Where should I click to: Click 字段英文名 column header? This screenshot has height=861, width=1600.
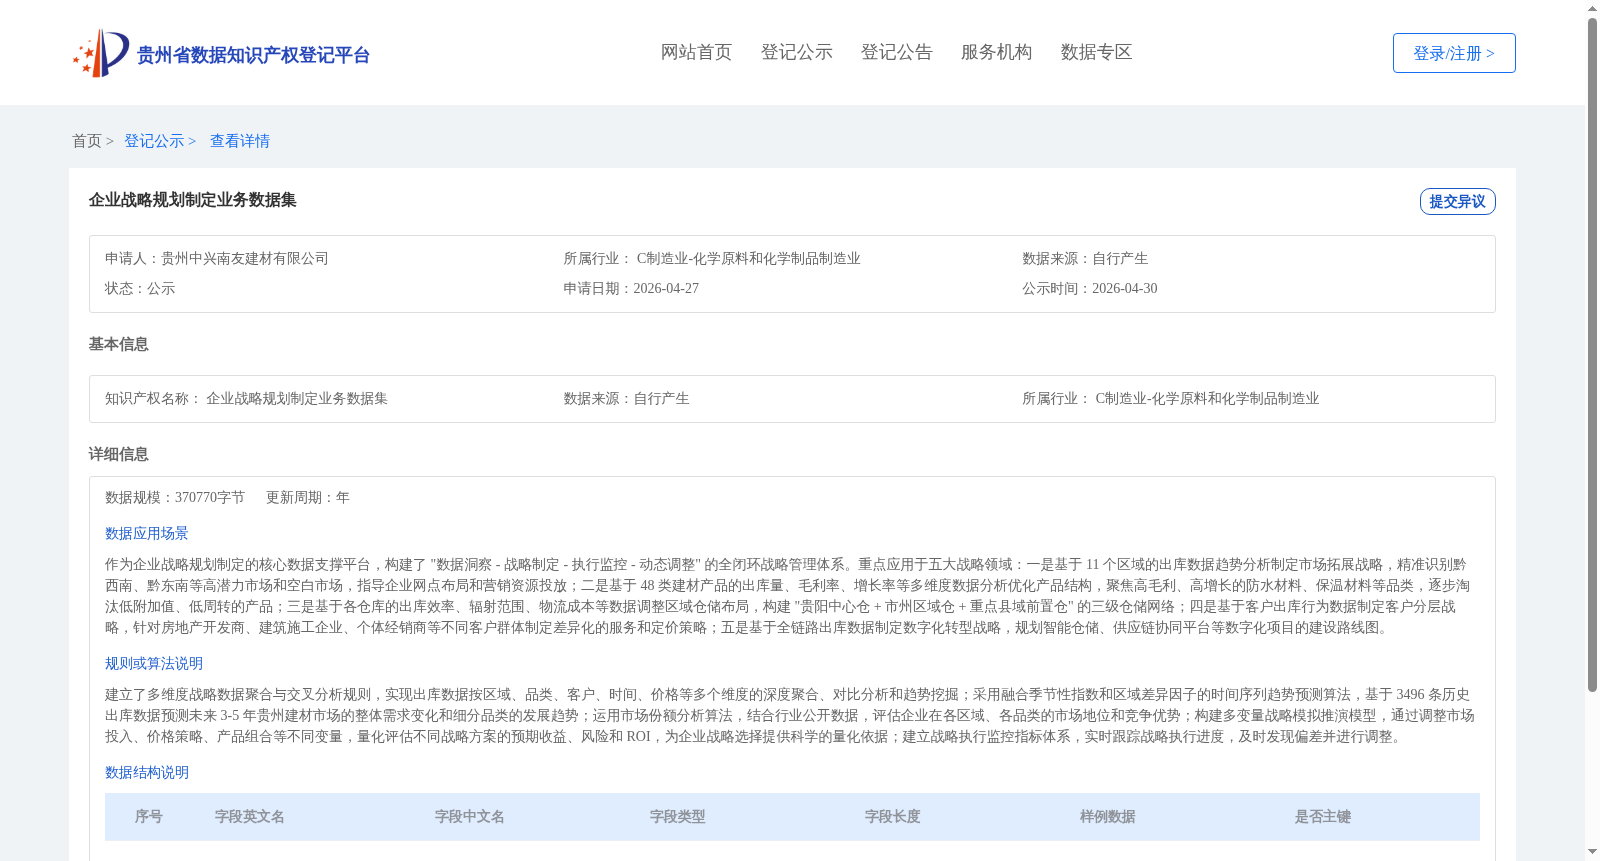(x=250, y=816)
